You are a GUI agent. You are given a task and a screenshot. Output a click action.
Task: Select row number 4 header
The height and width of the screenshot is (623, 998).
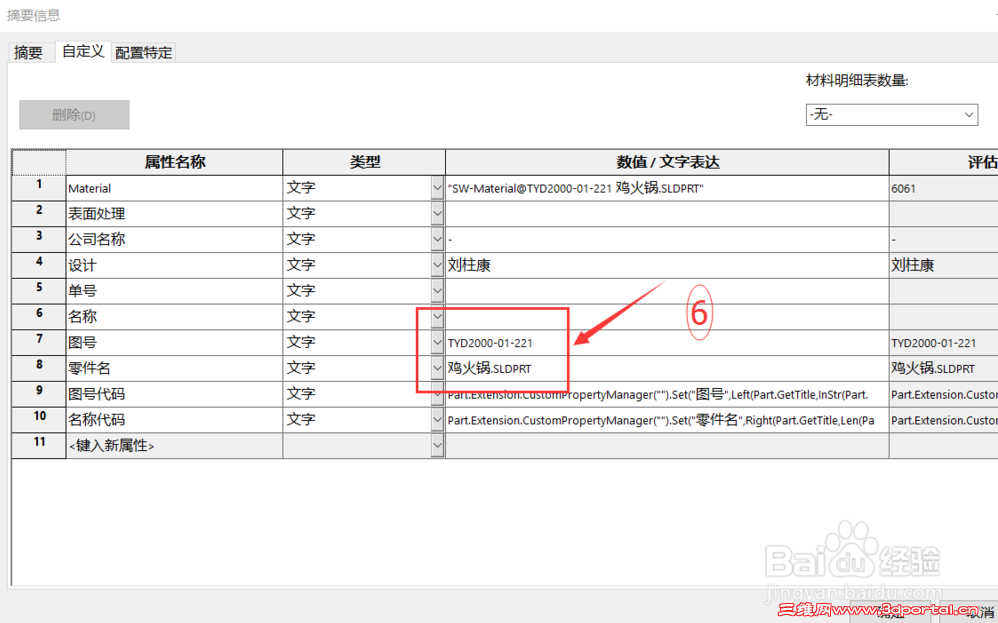[x=39, y=265]
